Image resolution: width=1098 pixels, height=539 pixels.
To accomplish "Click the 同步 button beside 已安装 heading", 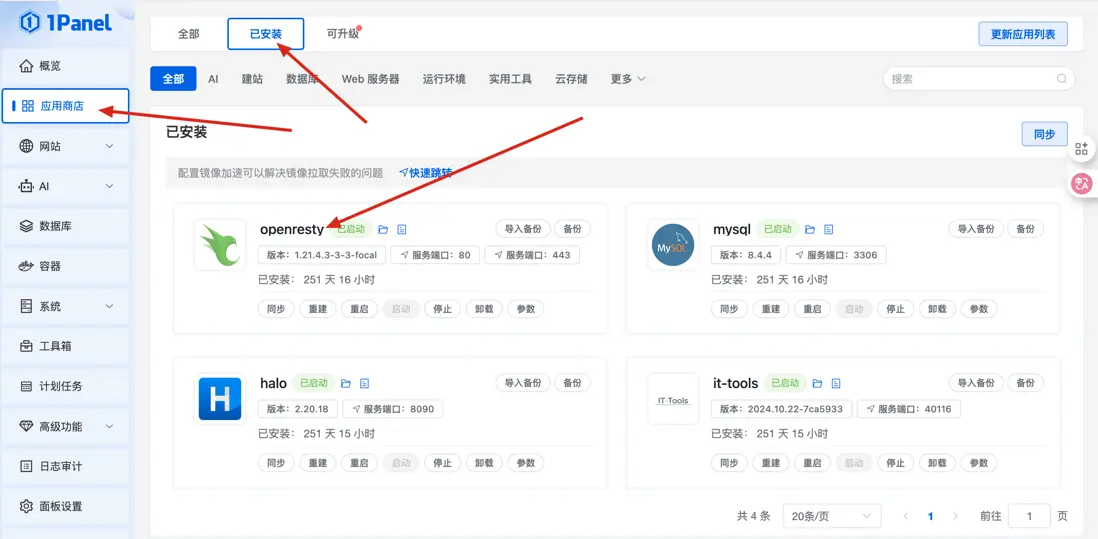I will [x=1044, y=134].
